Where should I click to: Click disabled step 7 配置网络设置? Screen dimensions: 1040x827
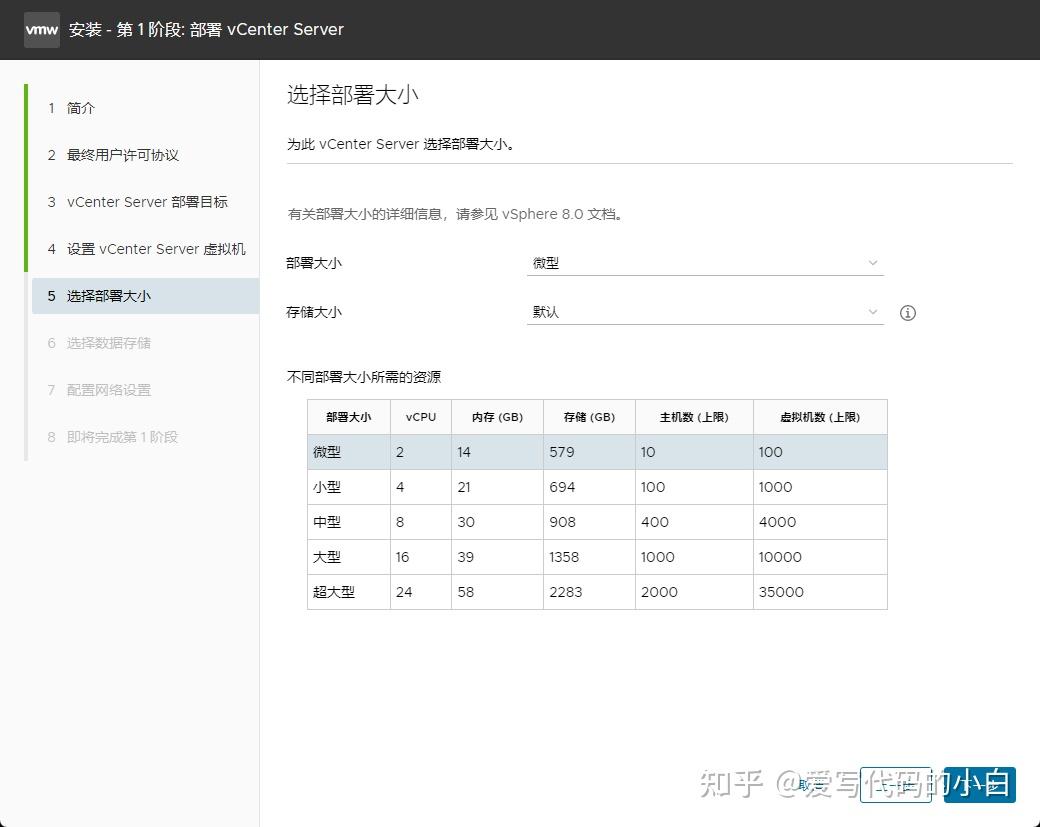point(99,390)
